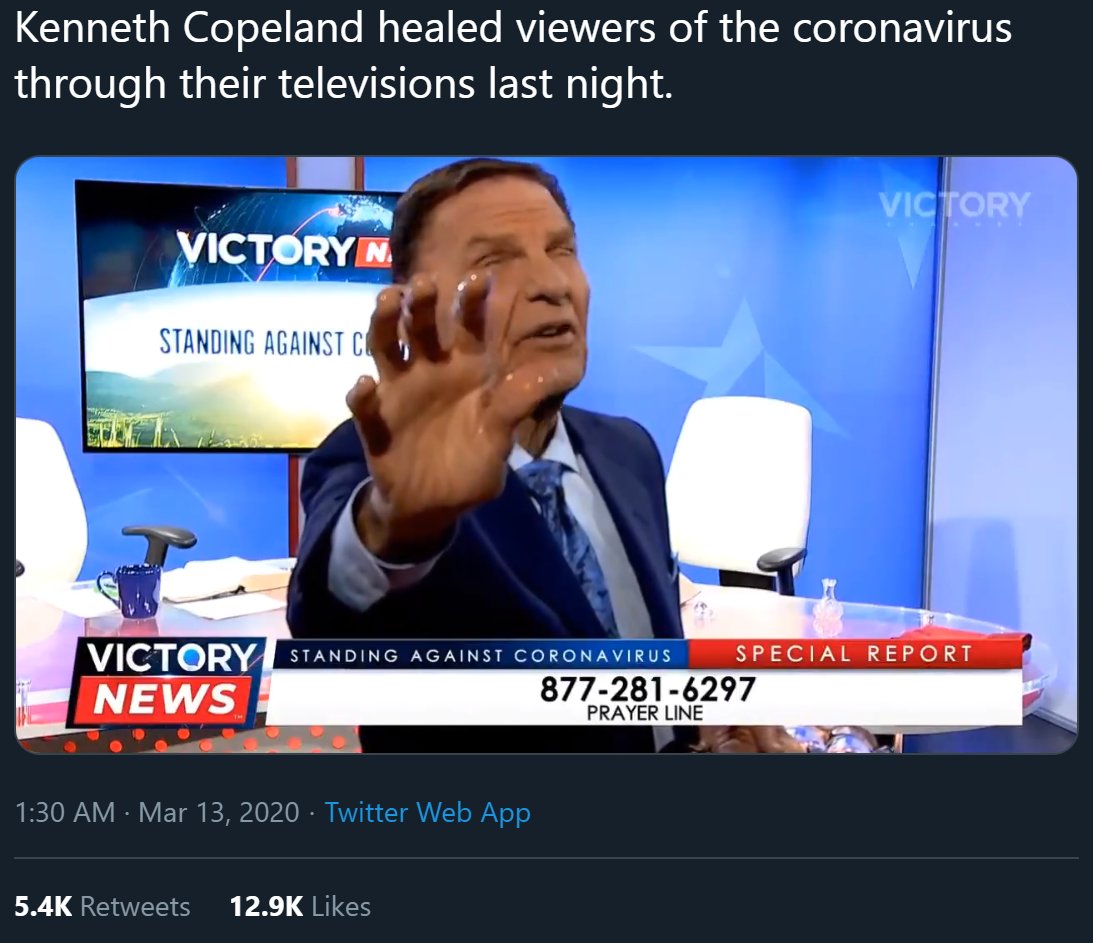Select the 877-281-6297 prayer line number
Screen dimensions: 1093x943
pos(648,689)
